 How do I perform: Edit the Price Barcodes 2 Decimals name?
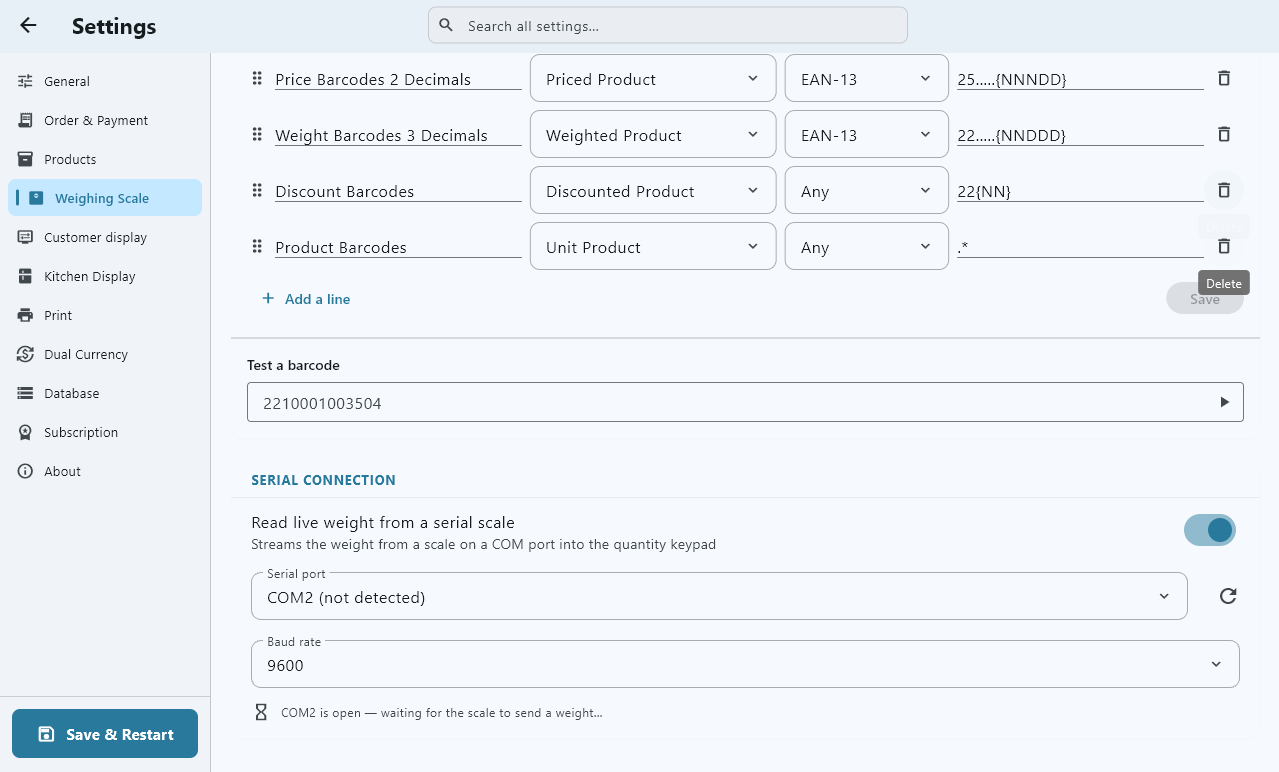click(398, 79)
